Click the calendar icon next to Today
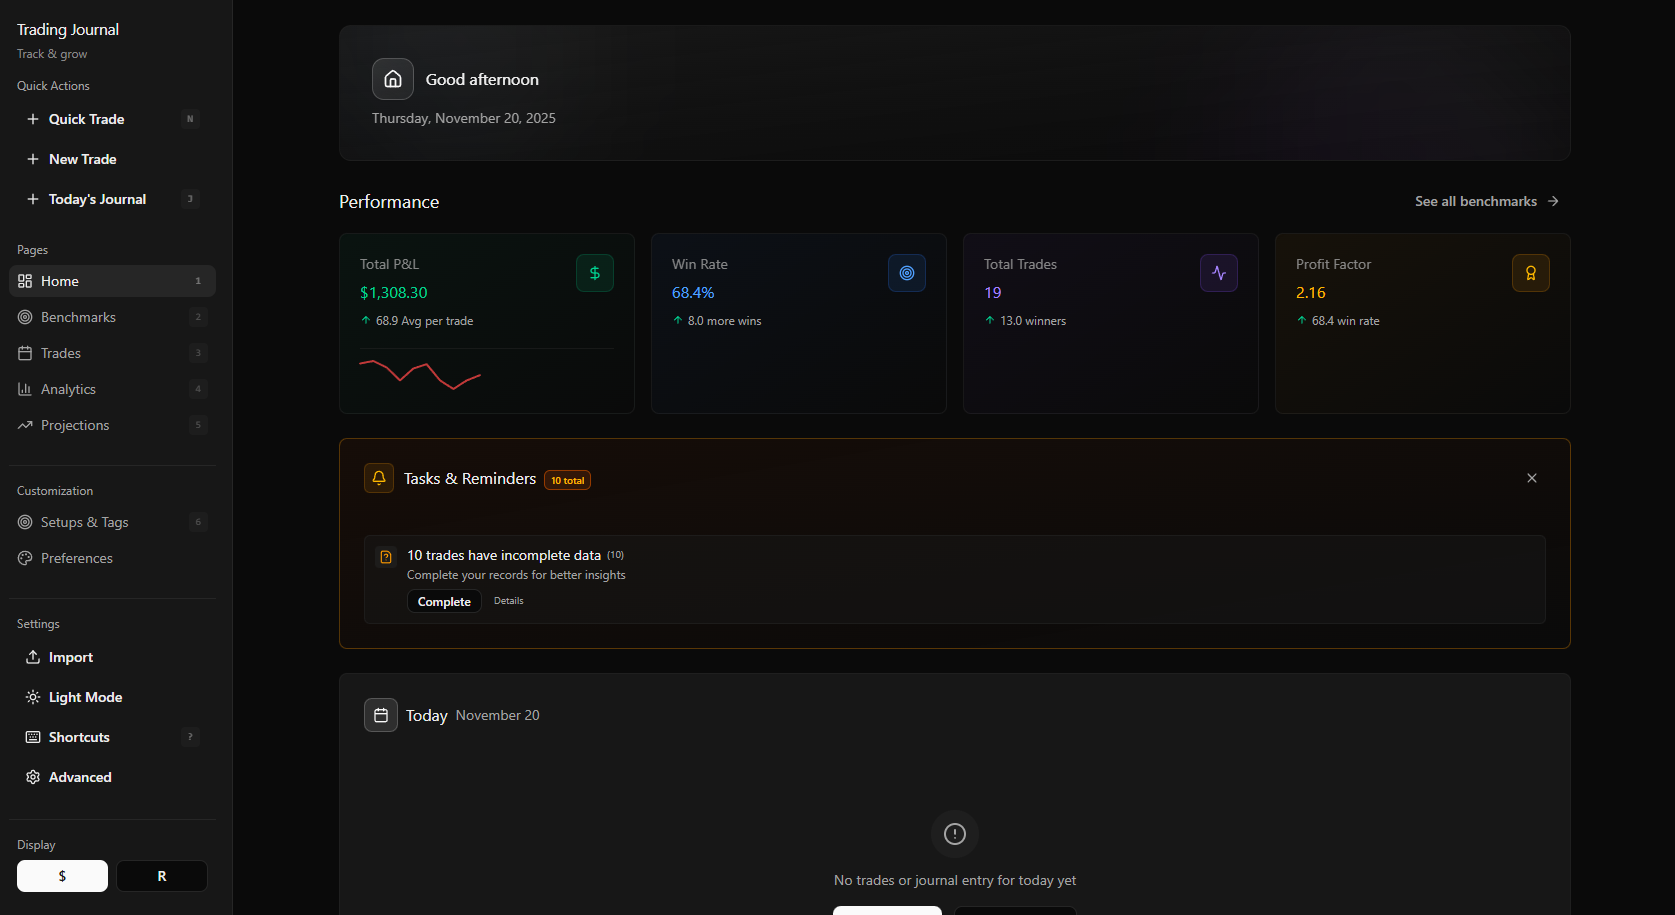The width and height of the screenshot is (1675, 915). [x=381, y=715]
